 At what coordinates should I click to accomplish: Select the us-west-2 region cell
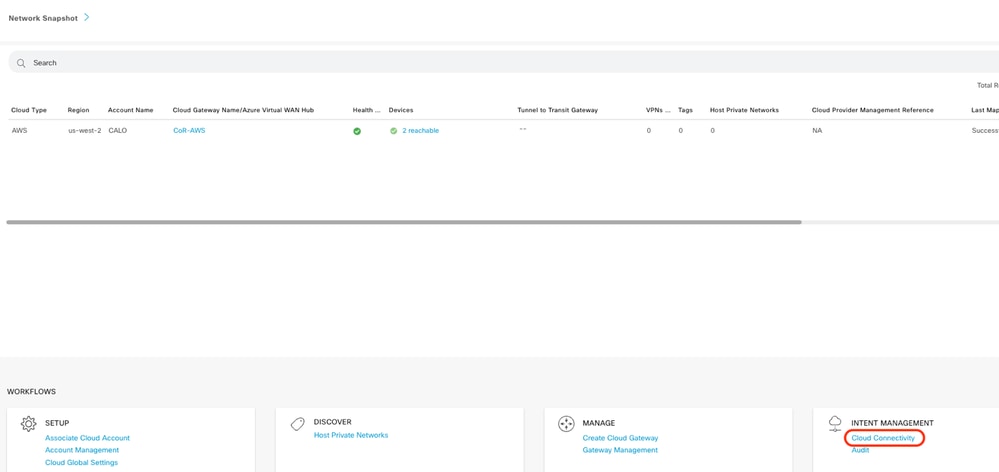[84, 131]
